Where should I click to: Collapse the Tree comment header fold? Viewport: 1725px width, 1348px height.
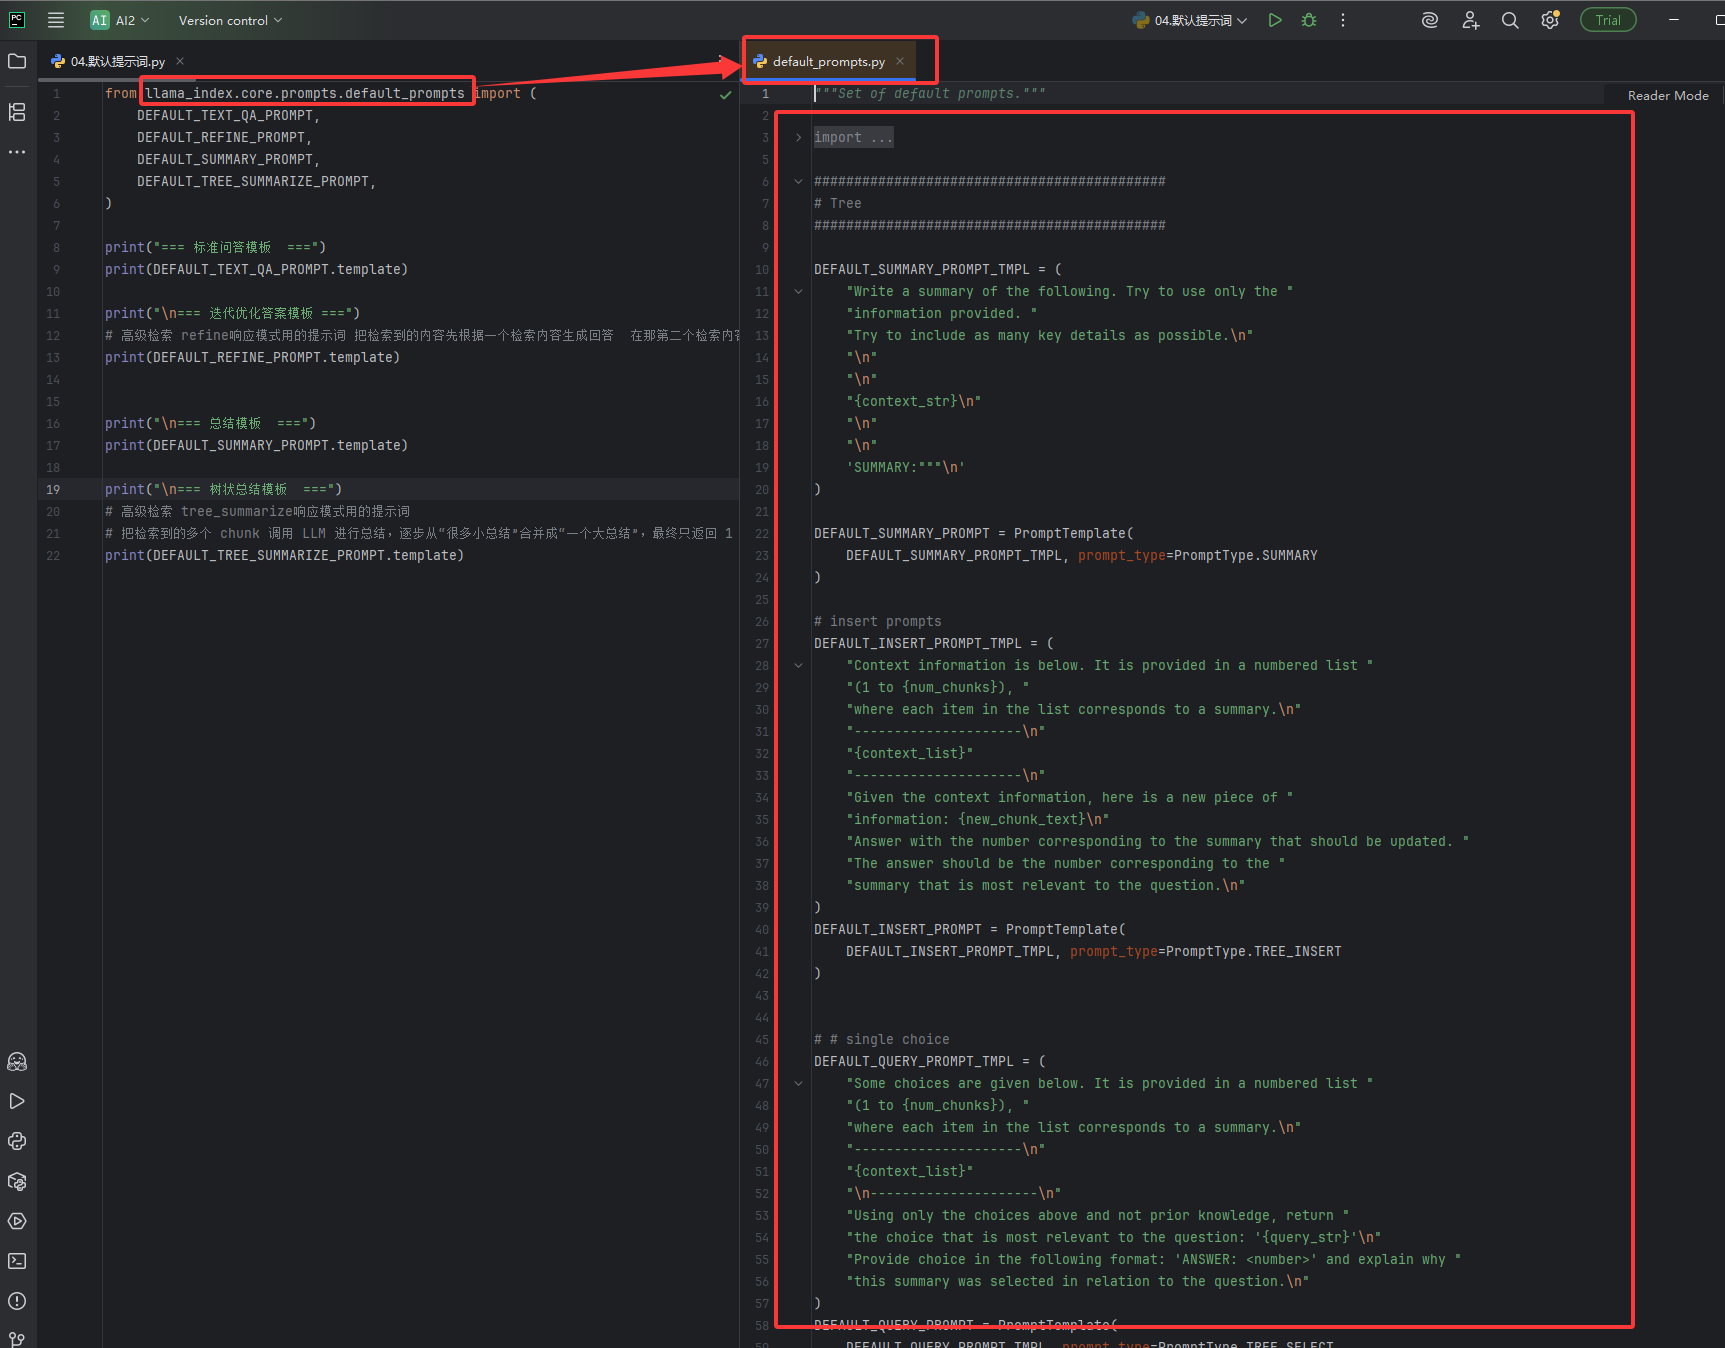coord(798,182)
